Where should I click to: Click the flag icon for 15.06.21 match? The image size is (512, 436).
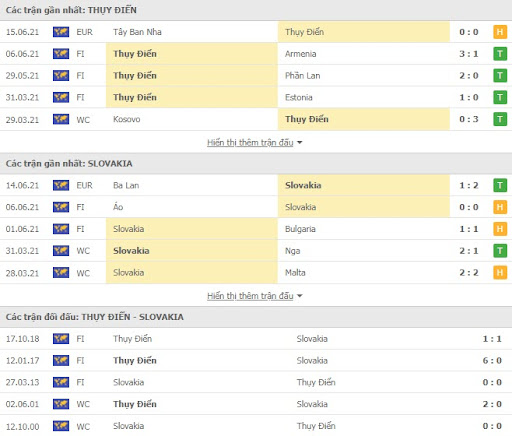tap(61, 32)
